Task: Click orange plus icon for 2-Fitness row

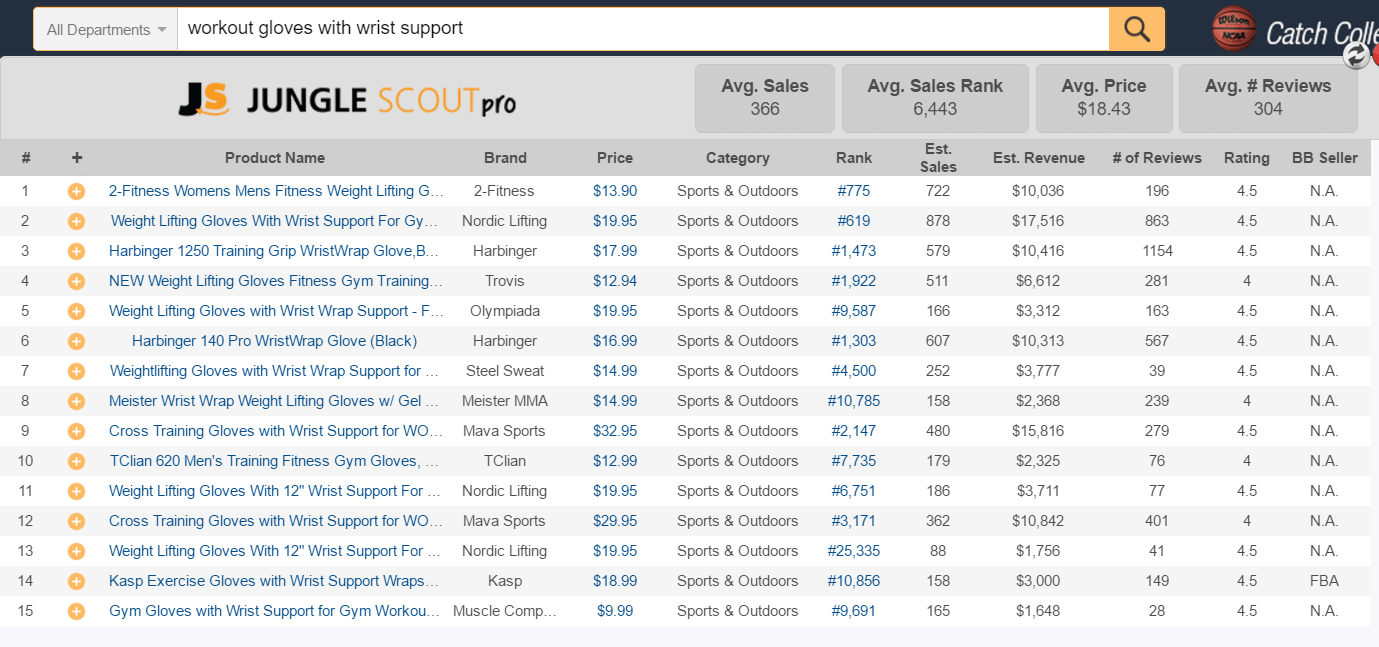Action: point(76,191)
